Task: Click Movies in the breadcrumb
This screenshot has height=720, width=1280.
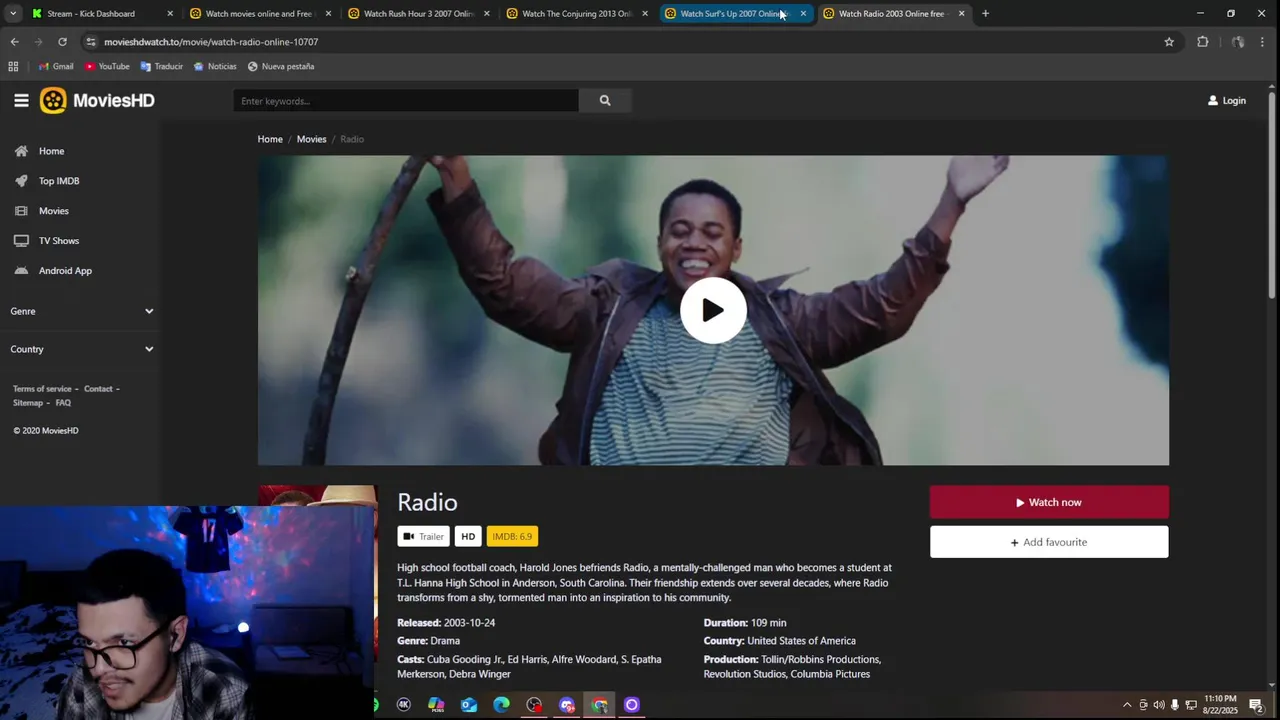Action: [x=311, y=139]
